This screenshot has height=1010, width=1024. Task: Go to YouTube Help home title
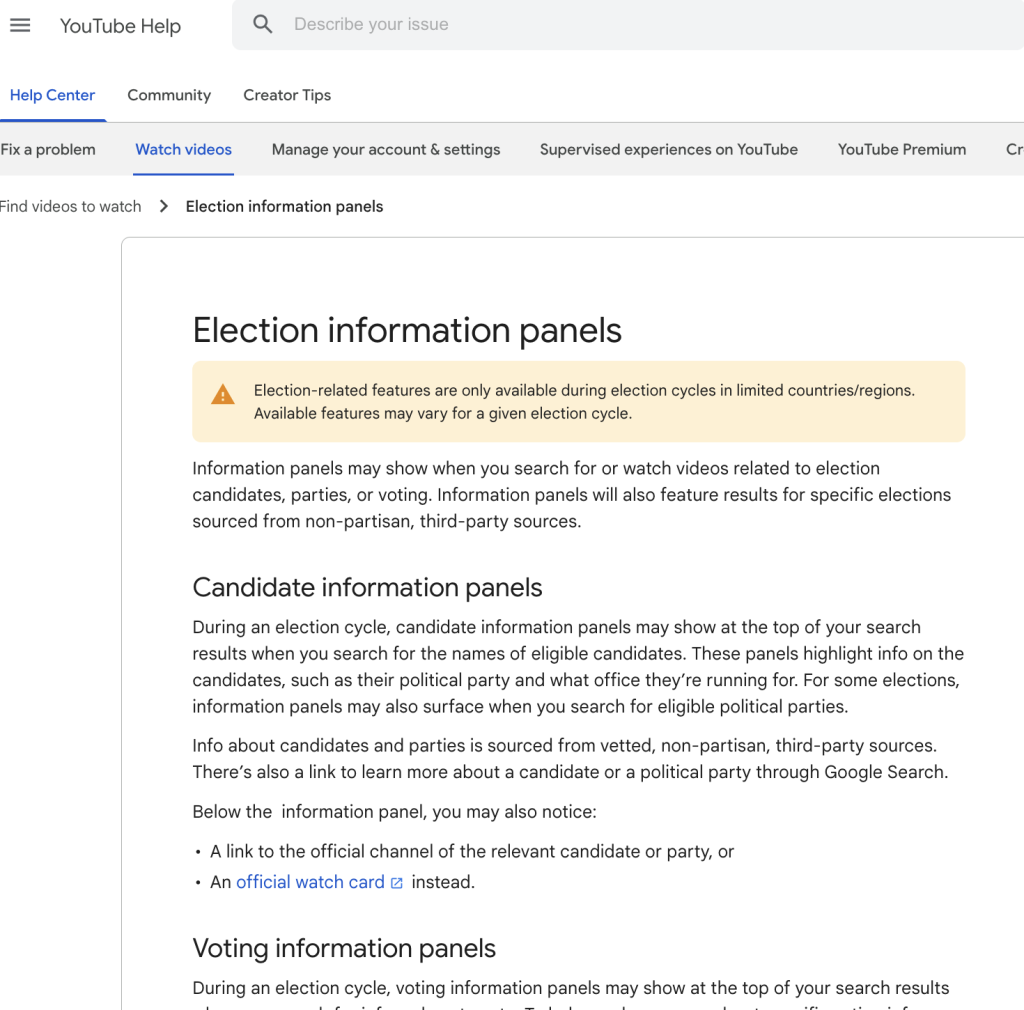pos(120,26)
